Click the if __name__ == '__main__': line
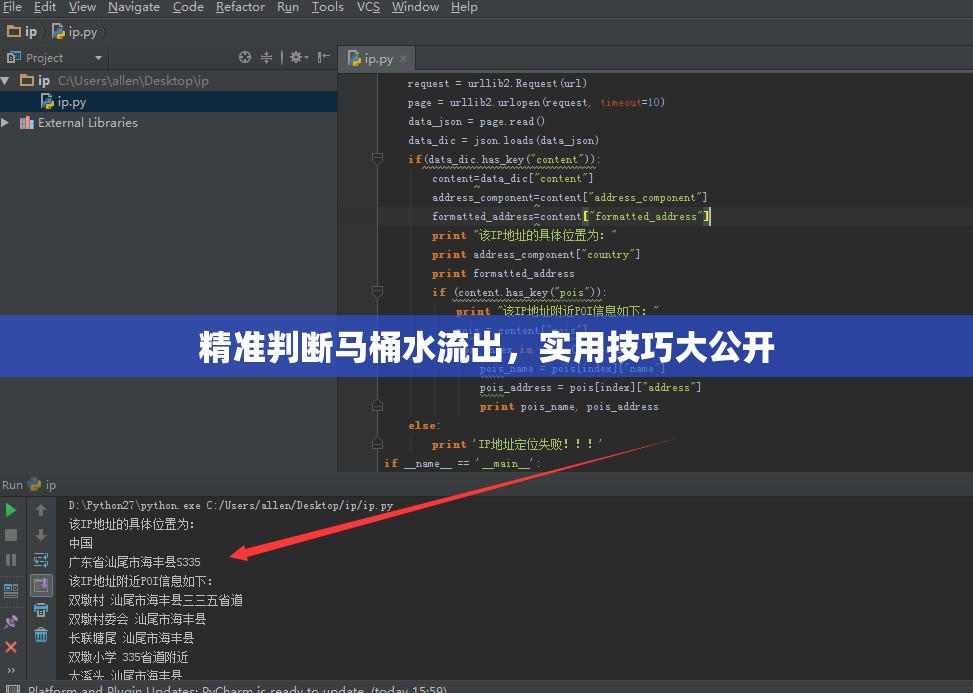This screenshot has height=693, width=973. point(462,463)
